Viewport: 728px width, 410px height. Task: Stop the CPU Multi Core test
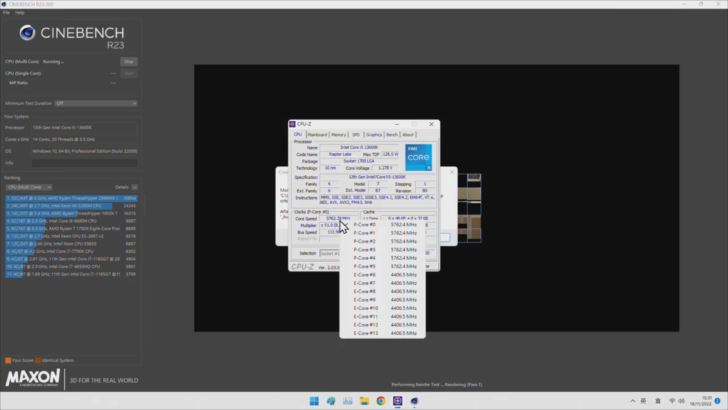[x=129, y=61]
